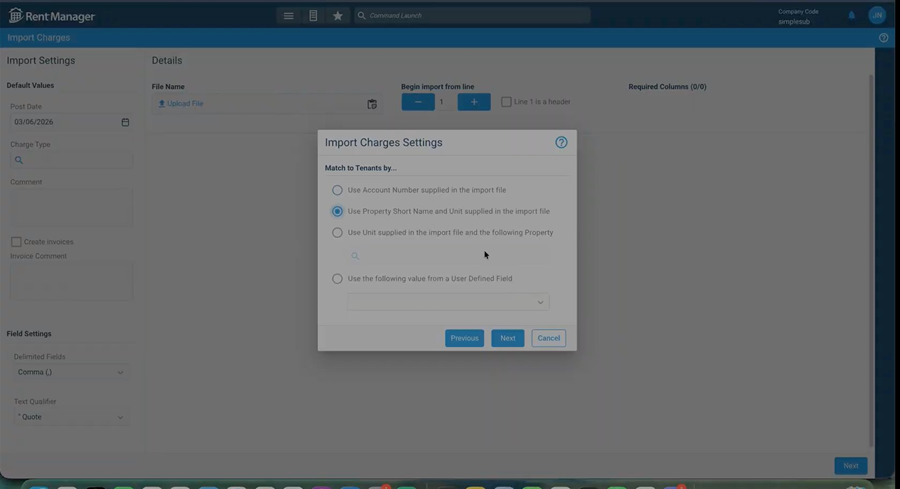
Task: Increase the begin import line with plus button
Action: tap(474, 102)
